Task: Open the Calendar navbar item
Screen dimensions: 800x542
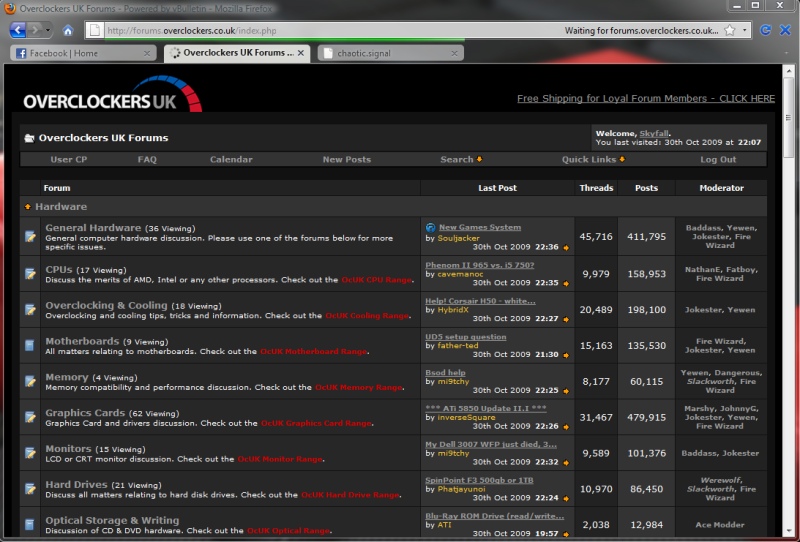Action: tap(231, 159)
